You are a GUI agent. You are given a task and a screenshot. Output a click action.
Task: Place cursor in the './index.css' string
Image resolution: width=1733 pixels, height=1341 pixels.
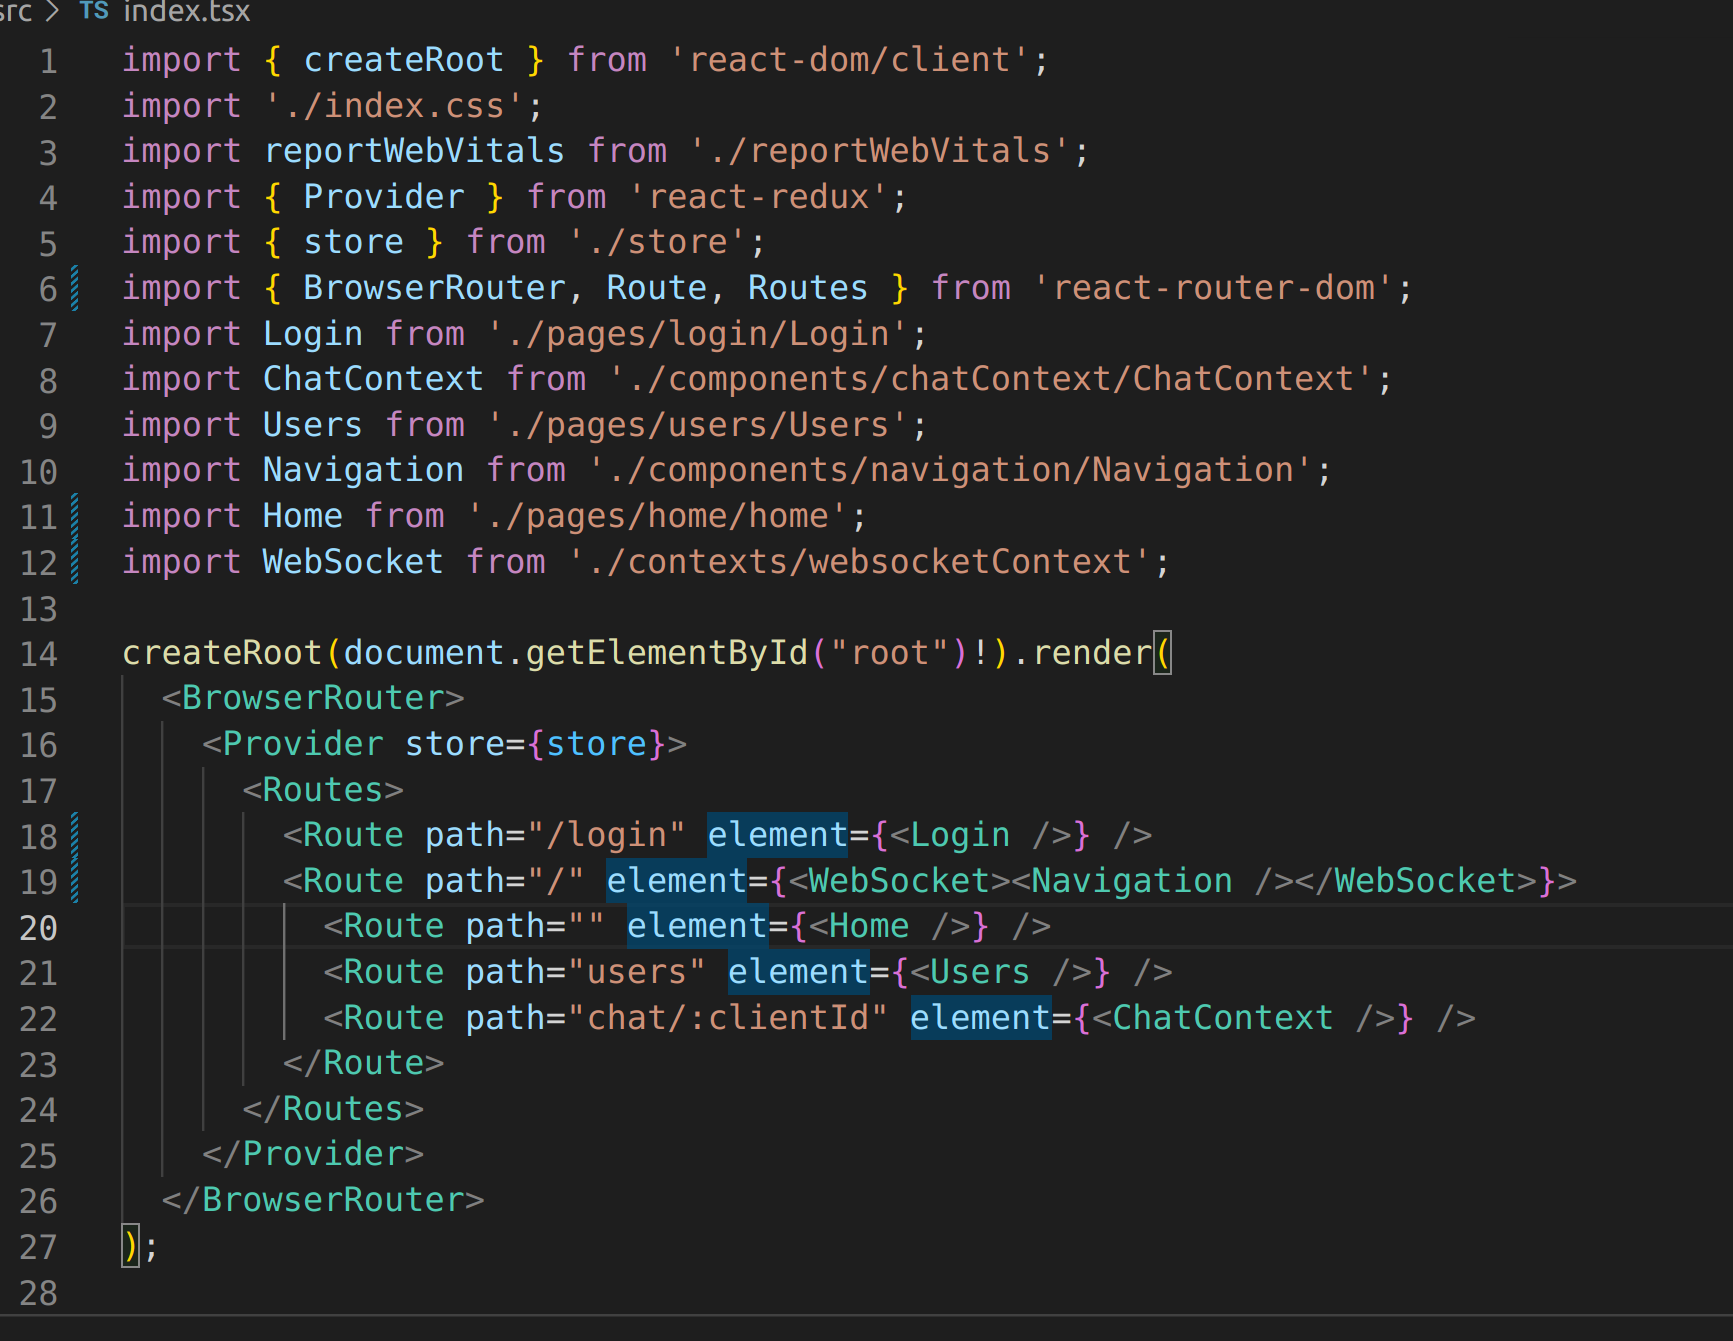394,106
